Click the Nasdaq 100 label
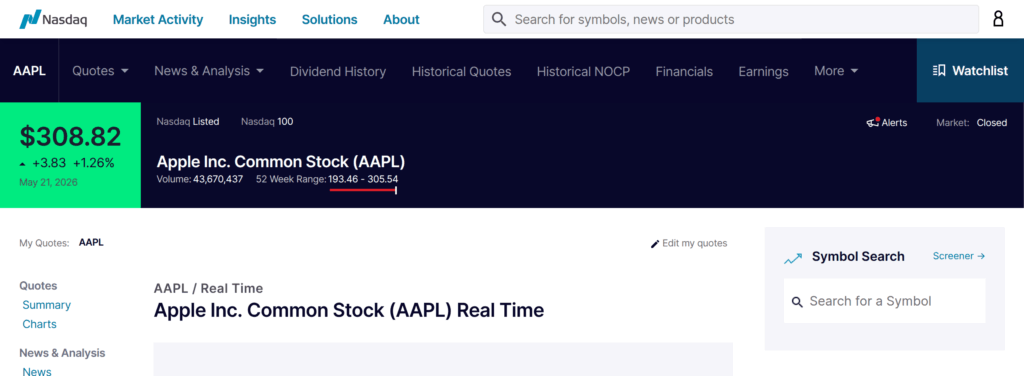This screenshot has width=1024, height=376. (x=267, y=121)
